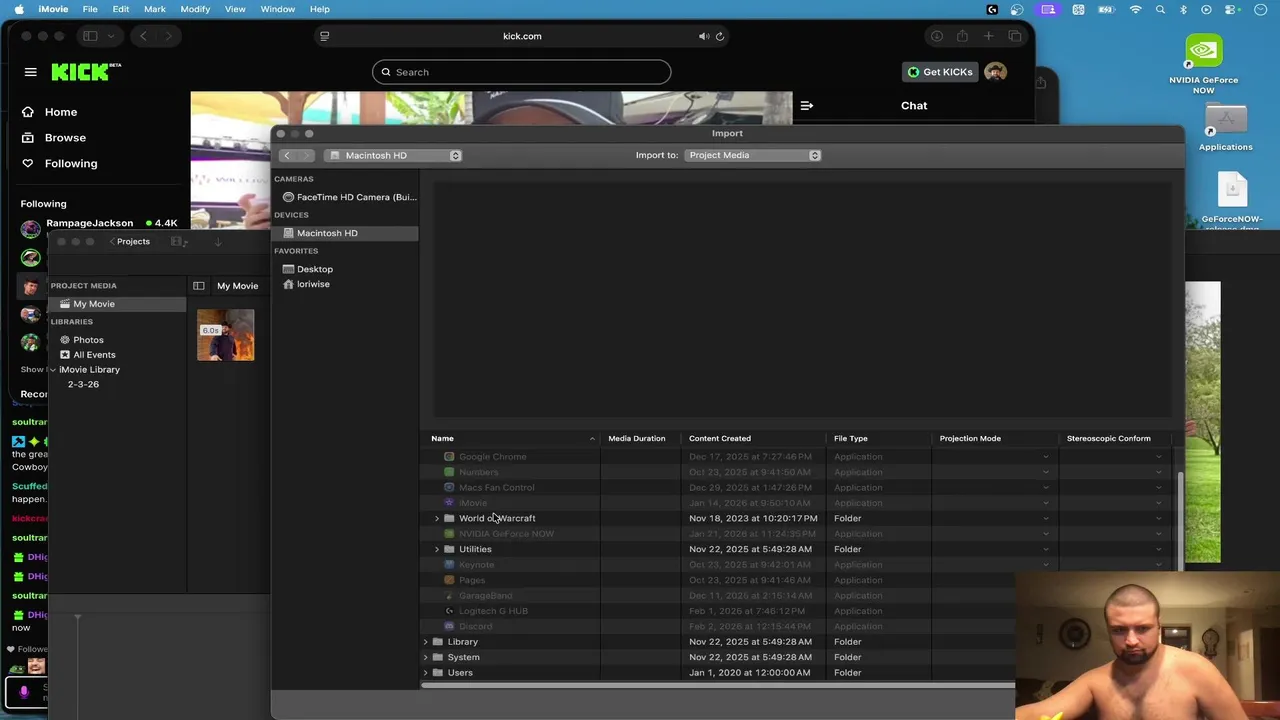
Task: Click the 6.0s clip thumbnail in iMovie
Action: pyautogui.click(x=225, y=335)
